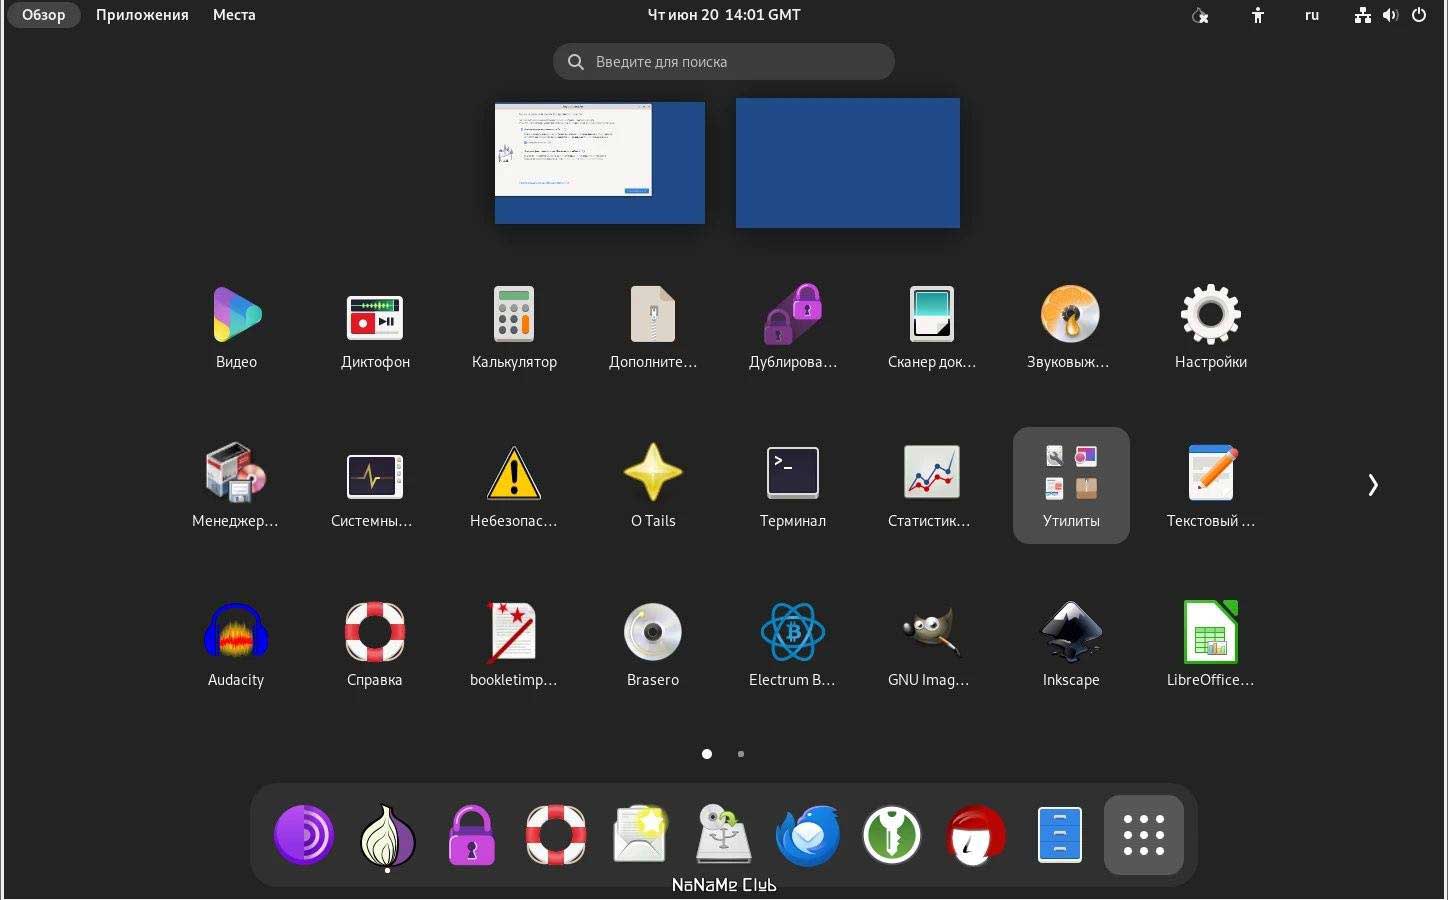Launch Brasero disc burner
This screenshot has height=900, width=1448.
pyautogui.click(x=653, y=645)
